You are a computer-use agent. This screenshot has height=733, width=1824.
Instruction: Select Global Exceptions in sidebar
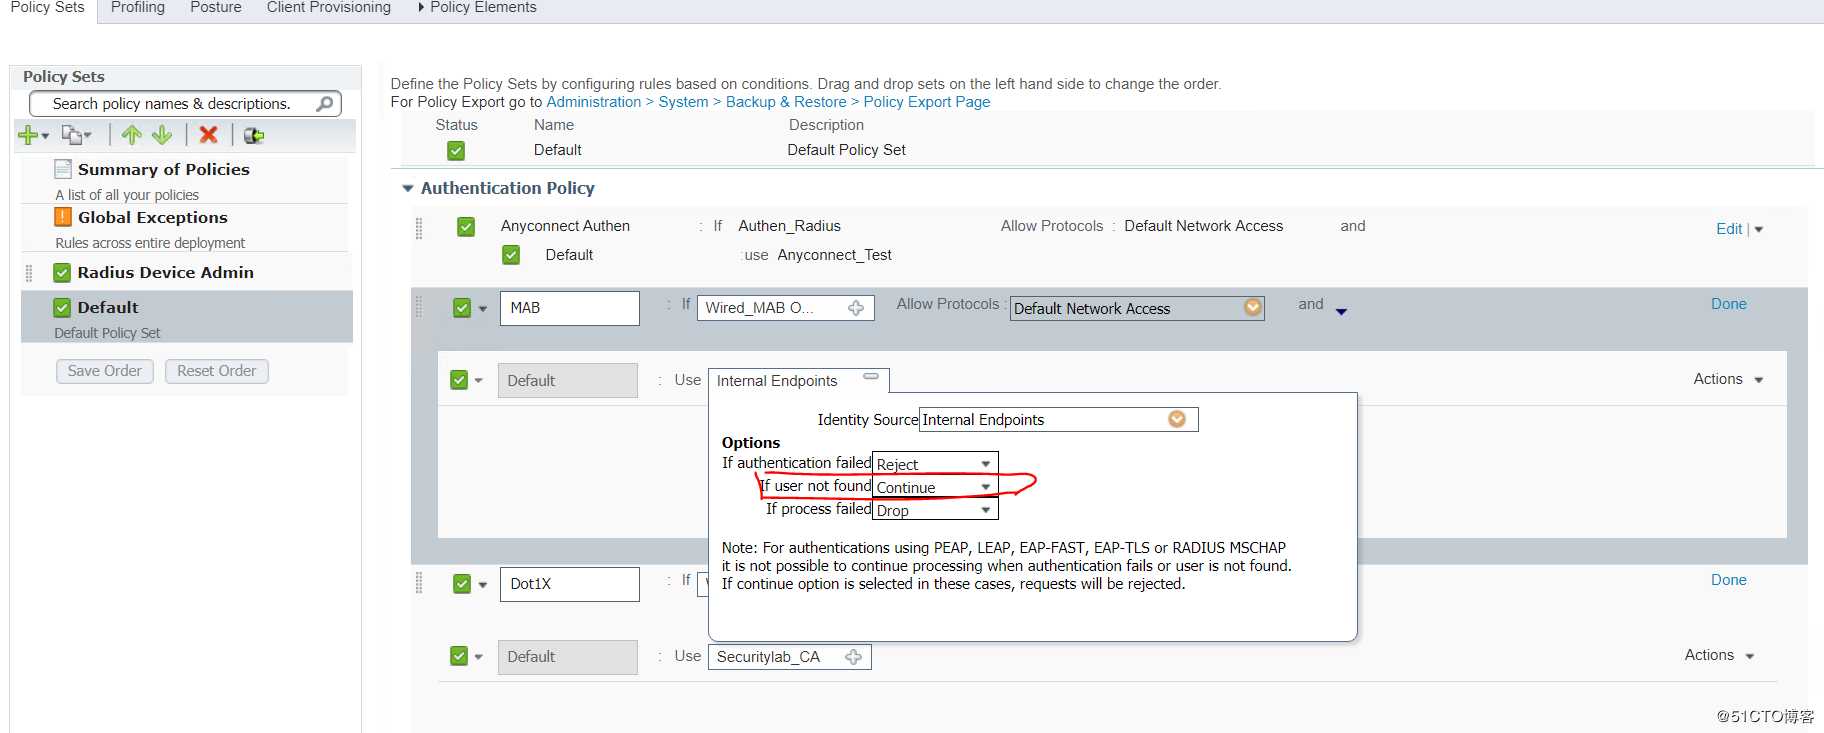[x=153, y=217]
